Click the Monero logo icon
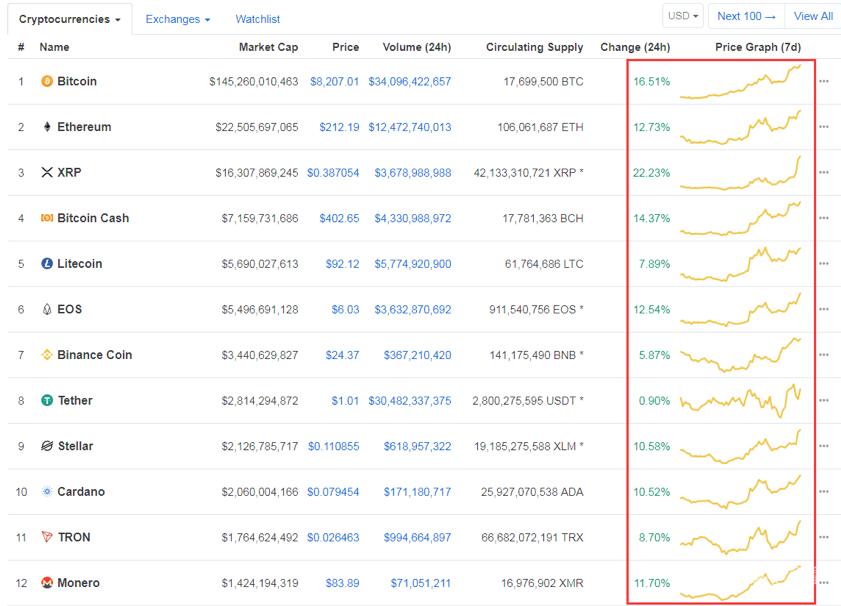Screen dimensions: 841x606 [47, 582]
